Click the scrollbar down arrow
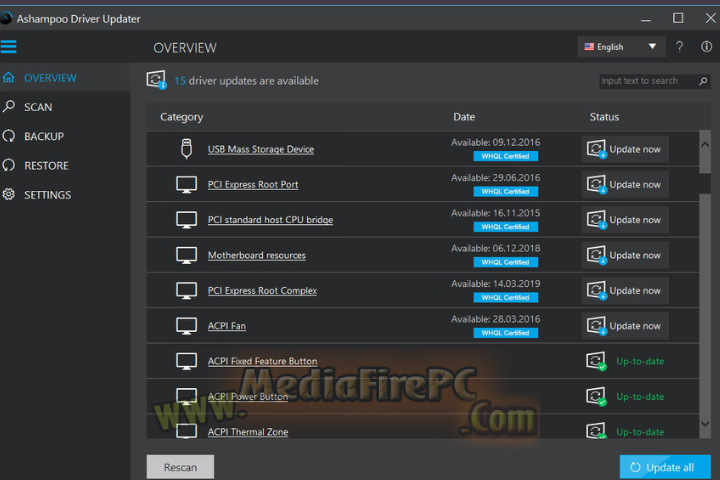 (705, 424)
